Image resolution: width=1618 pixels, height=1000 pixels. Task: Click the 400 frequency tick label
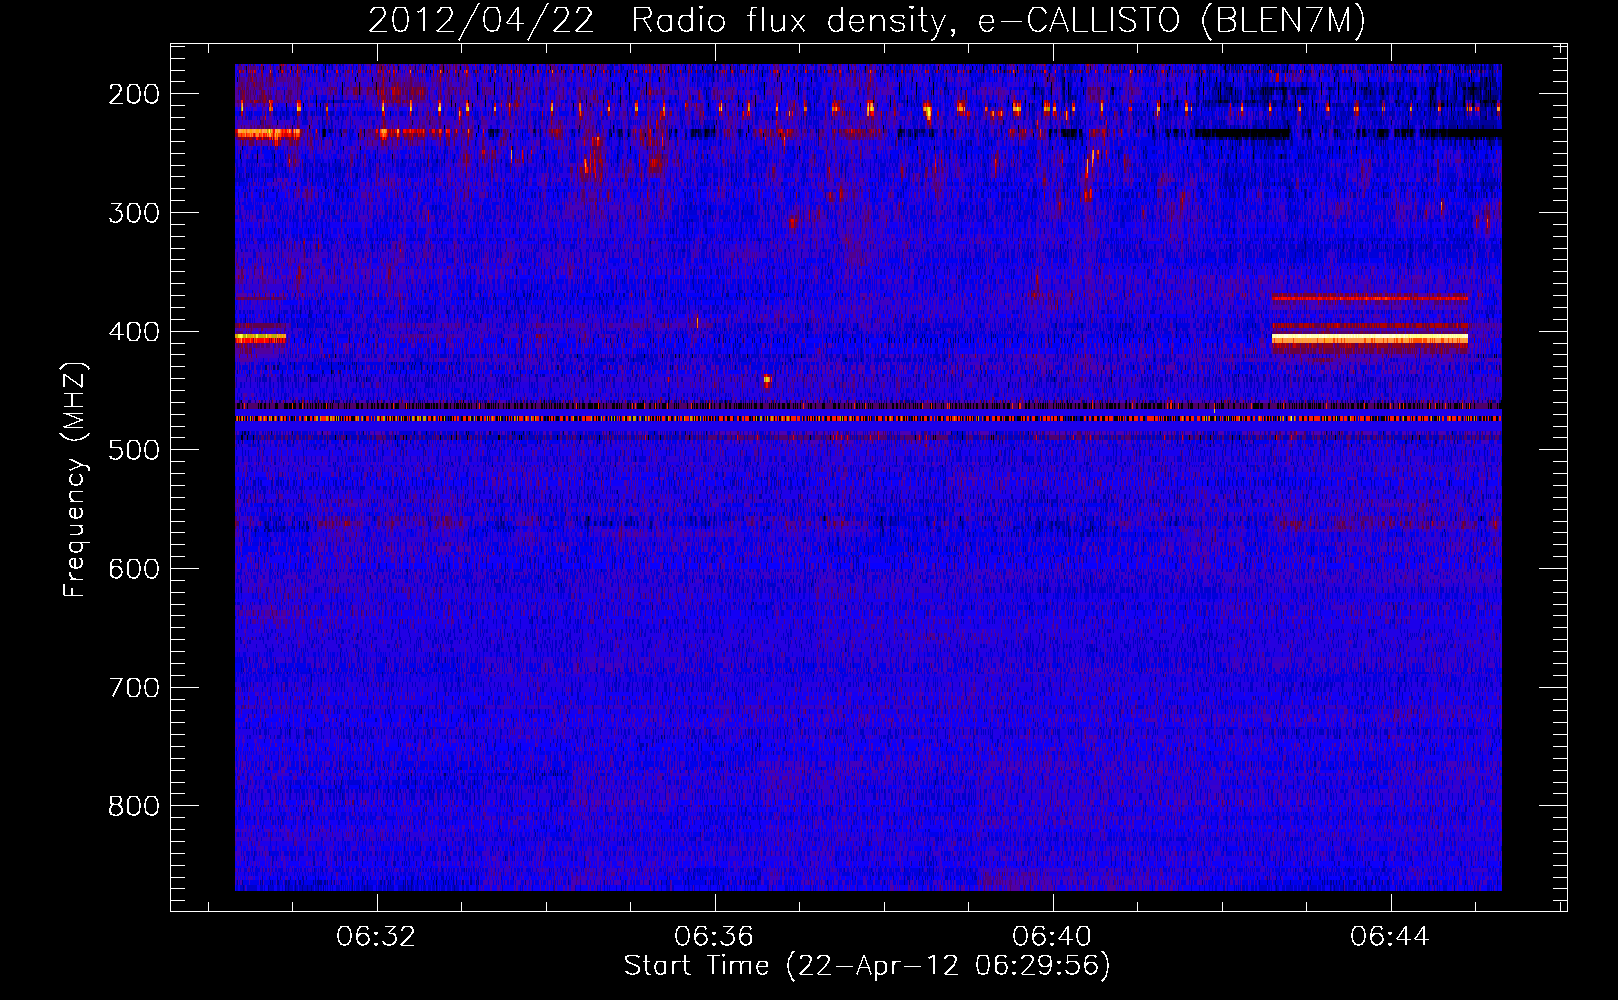point(134,332)
